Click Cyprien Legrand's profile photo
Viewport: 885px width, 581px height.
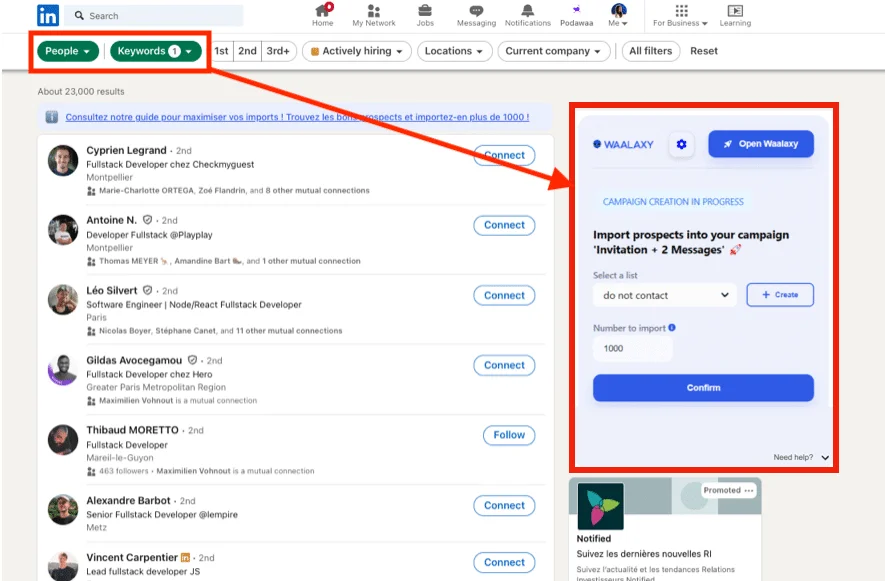[x=63, y=160]
